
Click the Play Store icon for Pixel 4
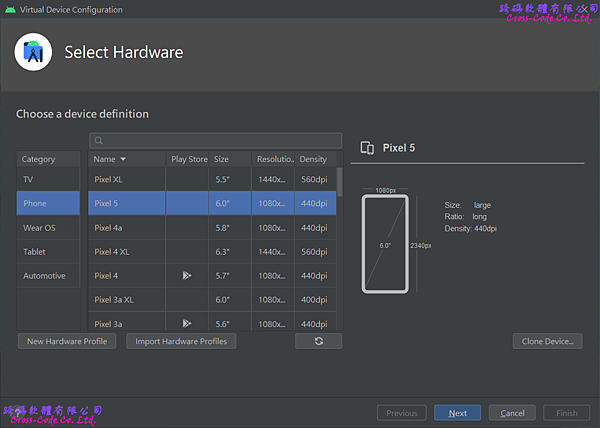click(x=186, y=275)
